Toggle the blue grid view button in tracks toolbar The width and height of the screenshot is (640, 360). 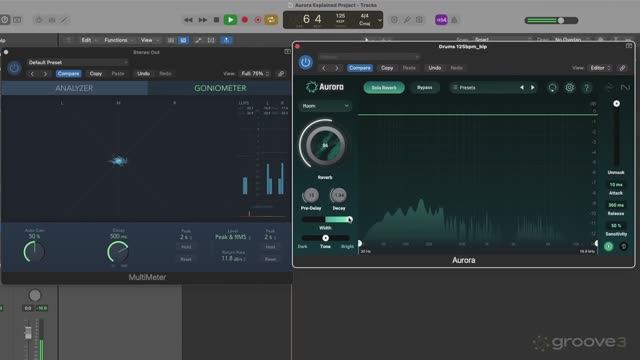(x=184, y=40)
